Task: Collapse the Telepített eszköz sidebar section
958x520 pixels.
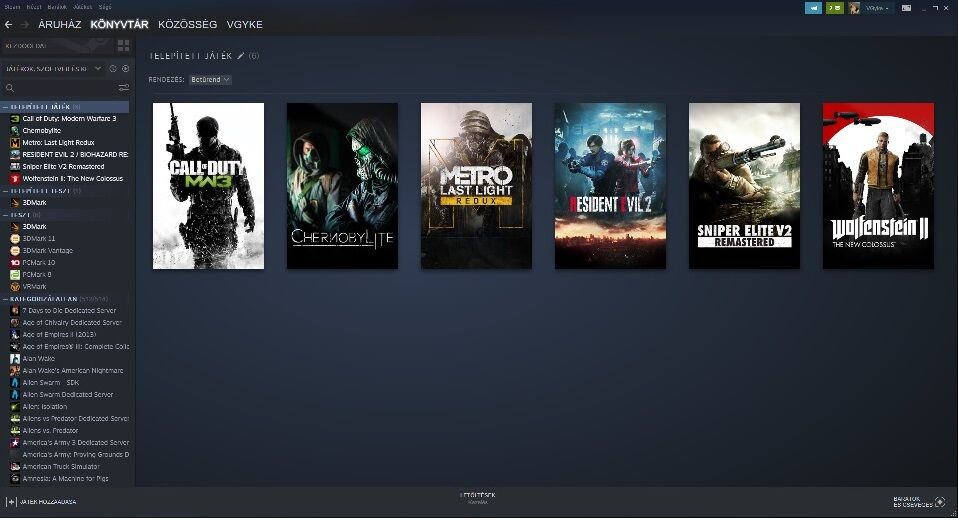Action: tap(5, 191)
